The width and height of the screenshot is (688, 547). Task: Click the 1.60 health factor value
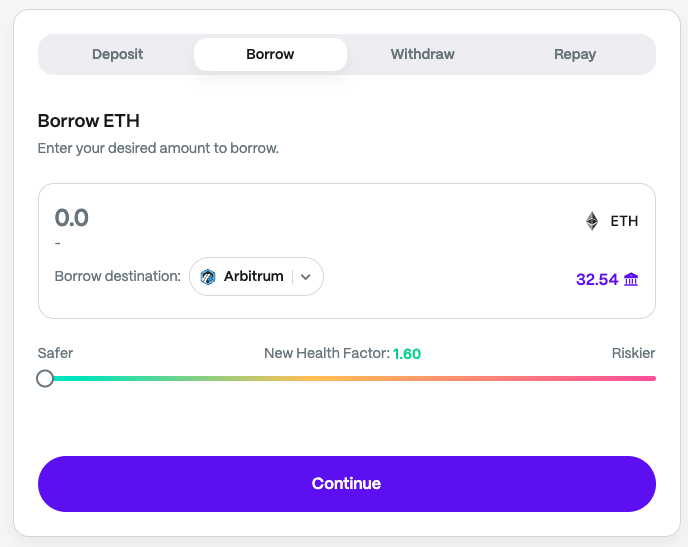tap(407, 354)
